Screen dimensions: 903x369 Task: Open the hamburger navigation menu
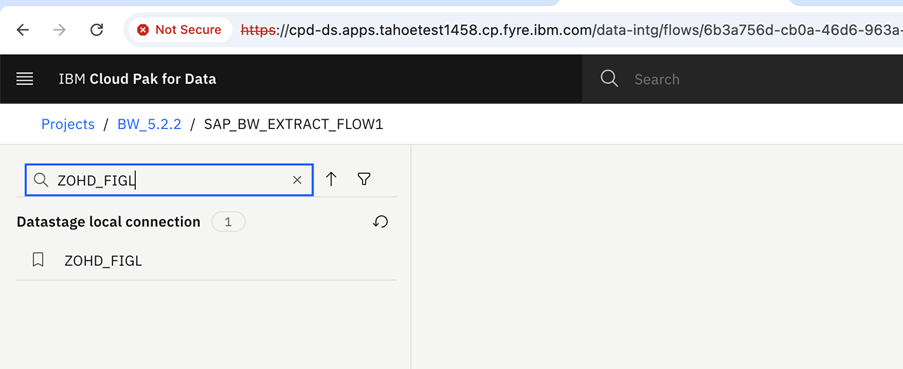click(25, 79)
